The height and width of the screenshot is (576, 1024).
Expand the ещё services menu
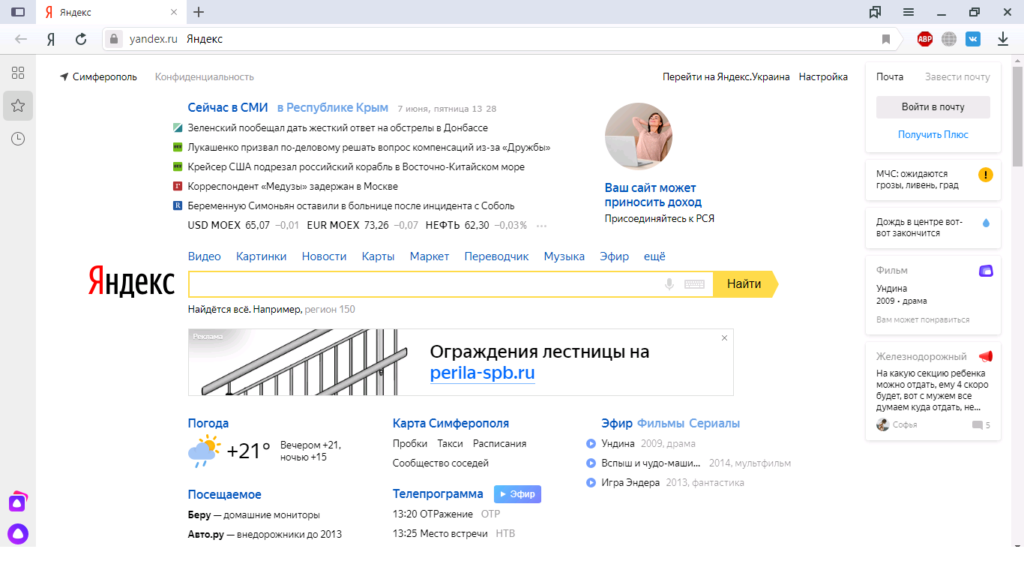click(x=654, y=257)
